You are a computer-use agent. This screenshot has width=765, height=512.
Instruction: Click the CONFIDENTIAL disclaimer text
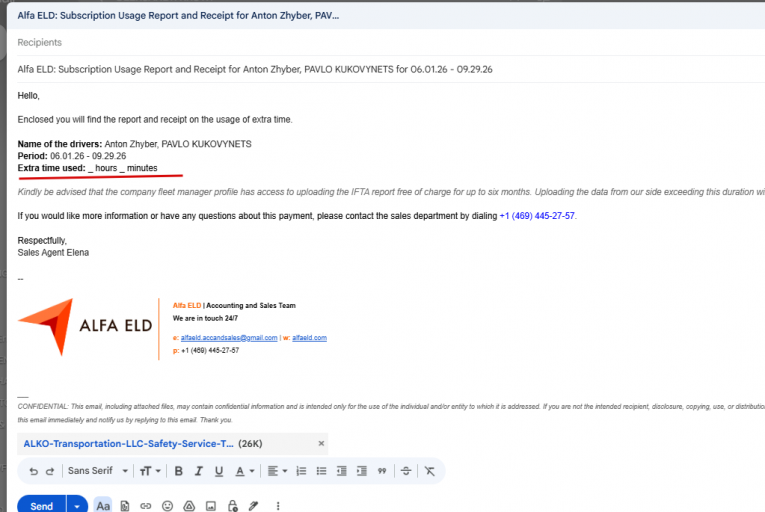[390, 413]
